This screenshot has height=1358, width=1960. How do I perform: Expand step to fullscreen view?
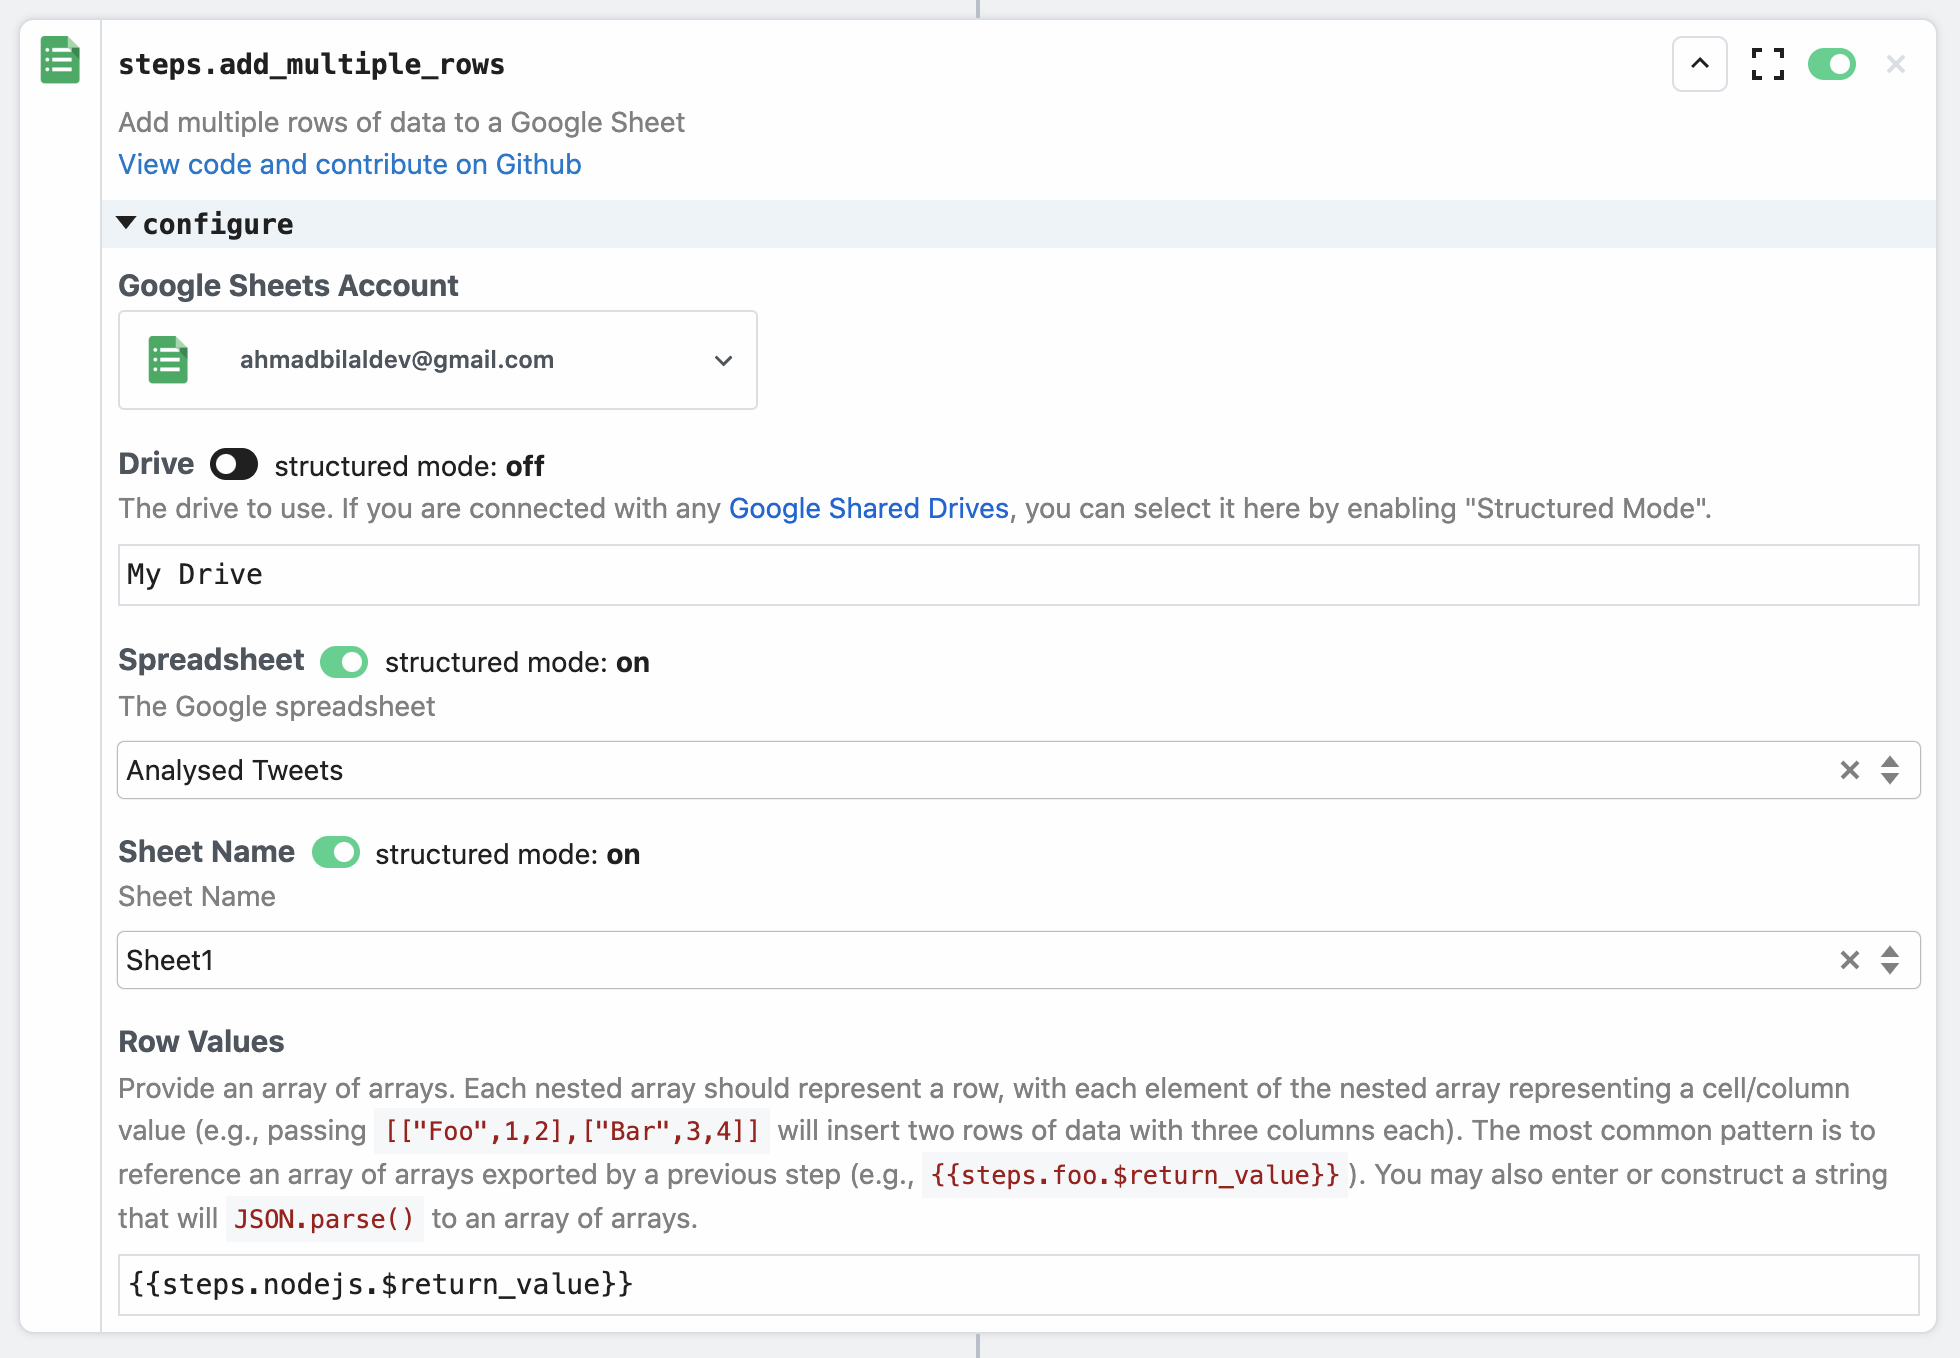(1767, 64)
